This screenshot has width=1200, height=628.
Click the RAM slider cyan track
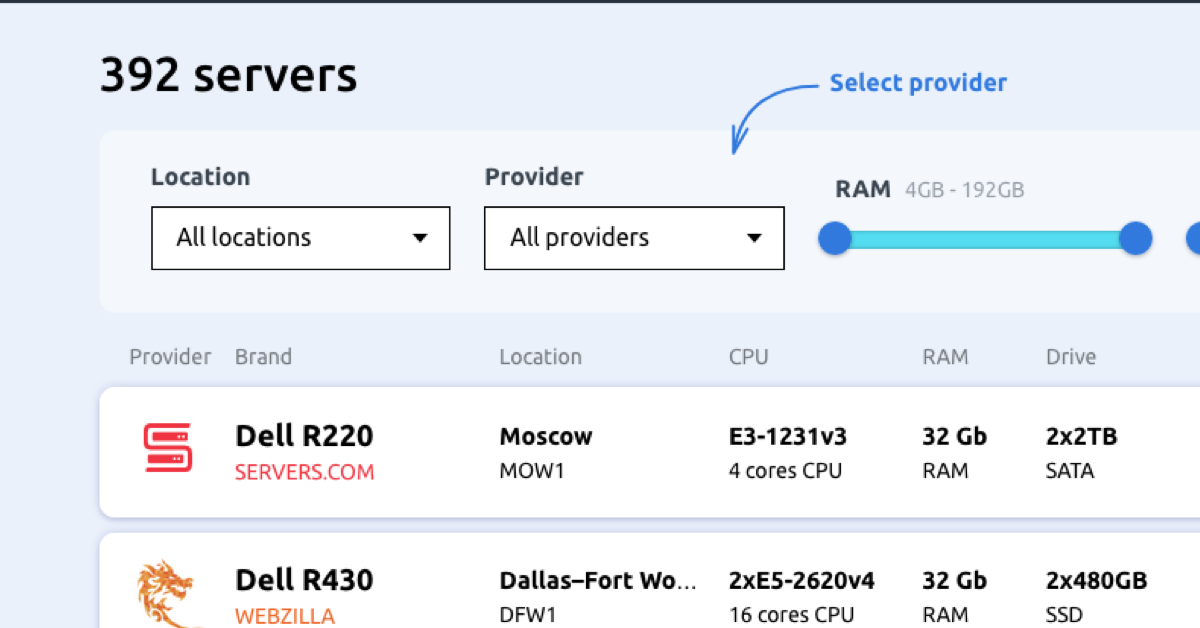(x=985, y=239)
